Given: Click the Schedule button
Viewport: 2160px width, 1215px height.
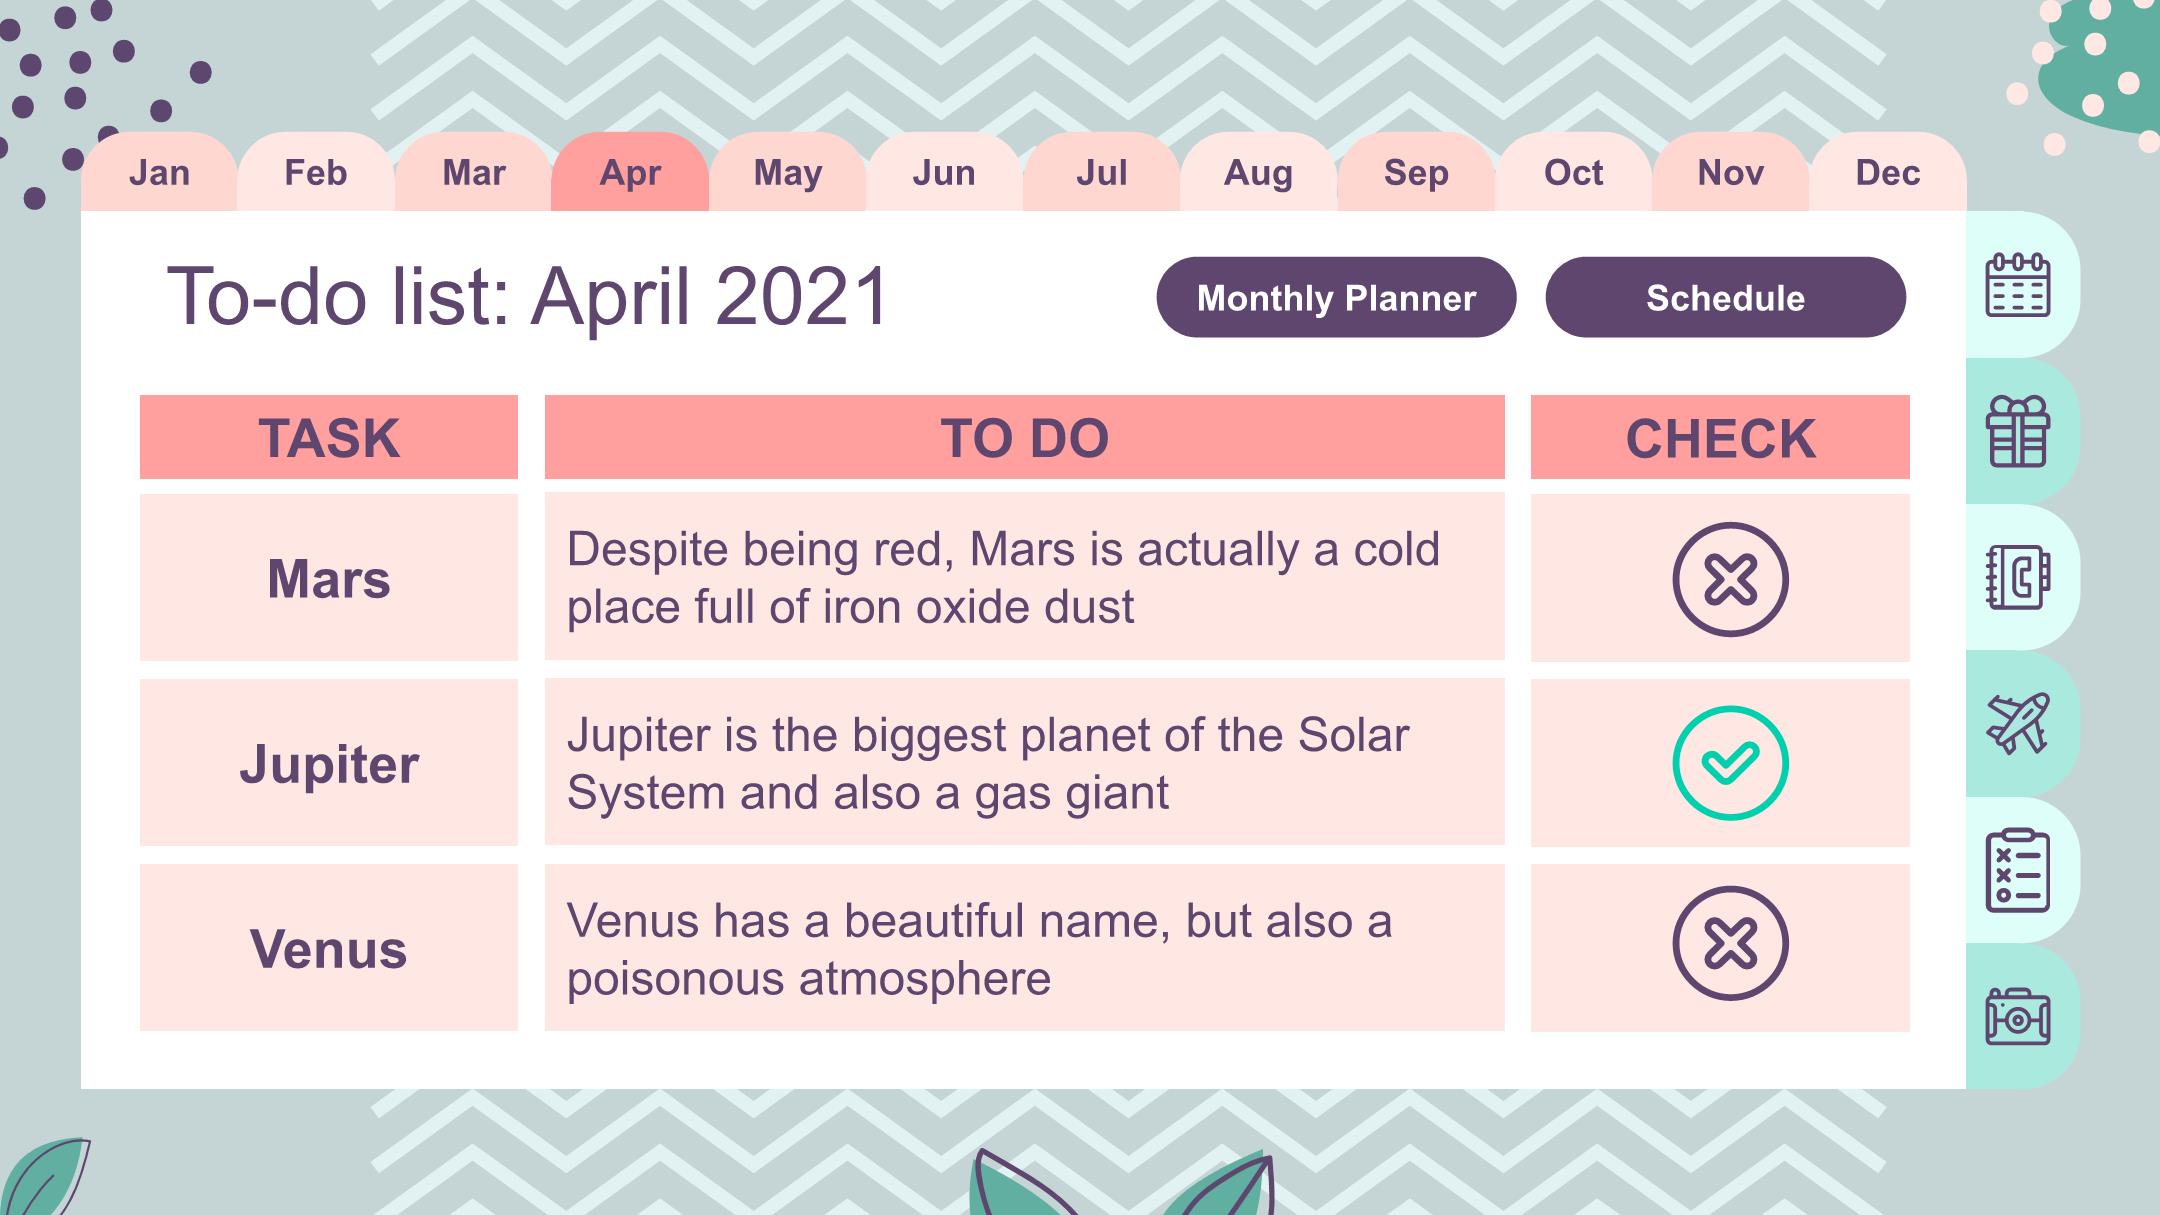Looking at the screenshot, I should tap(1726, 297).
